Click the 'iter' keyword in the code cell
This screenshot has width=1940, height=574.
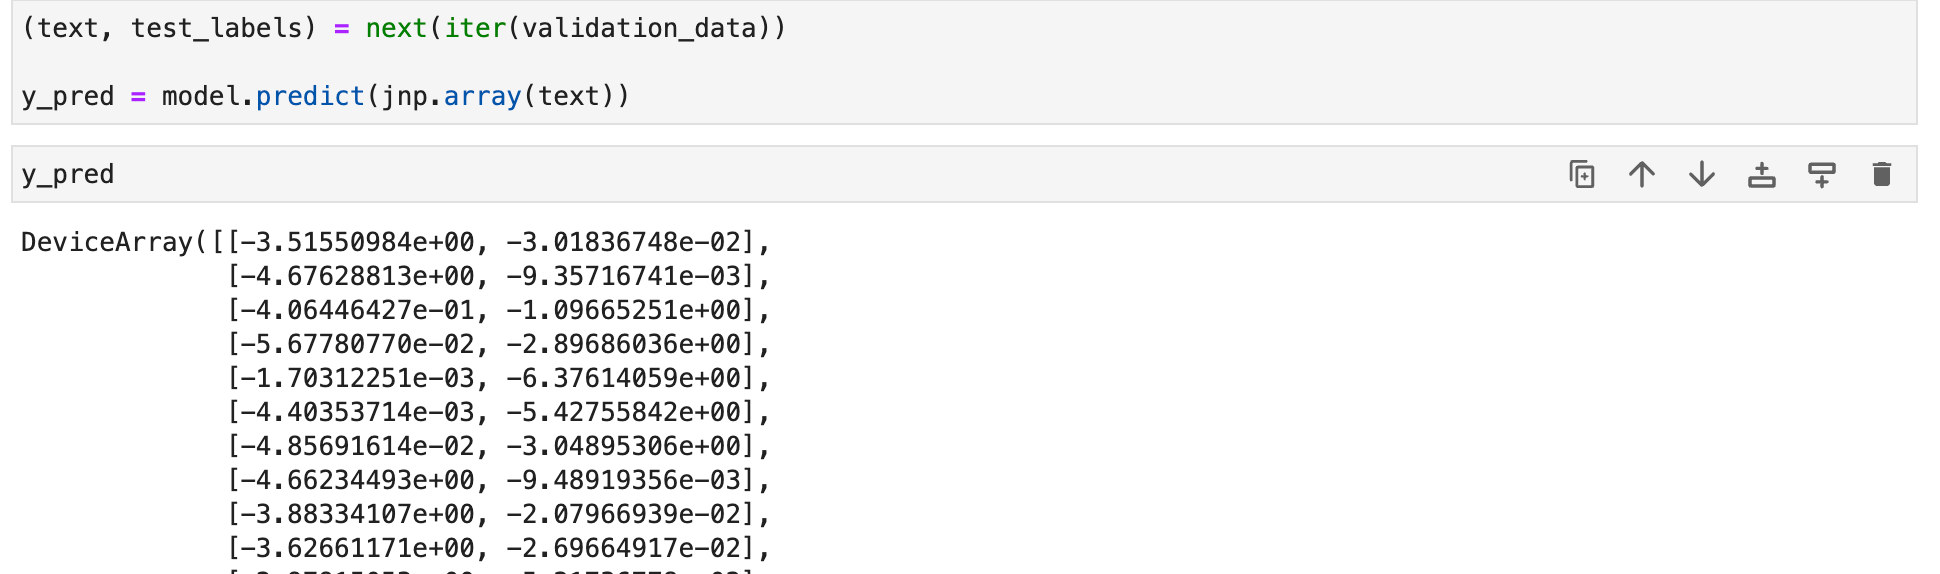(475, 28)
